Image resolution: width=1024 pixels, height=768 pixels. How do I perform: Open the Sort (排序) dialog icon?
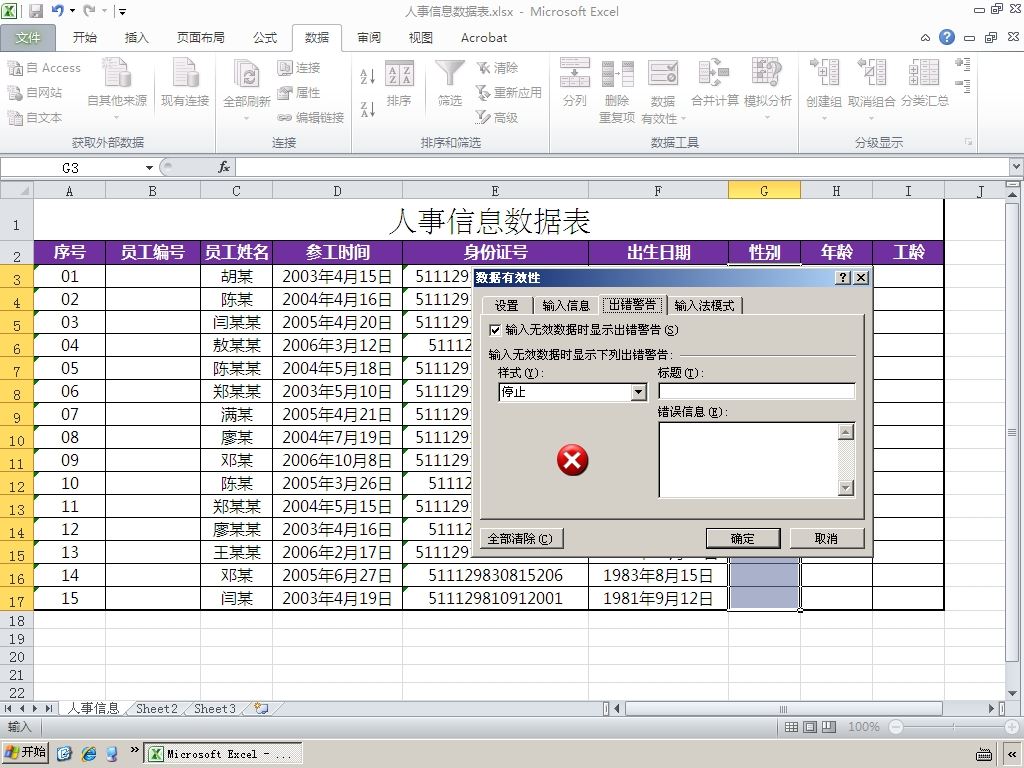pos(399,74)
